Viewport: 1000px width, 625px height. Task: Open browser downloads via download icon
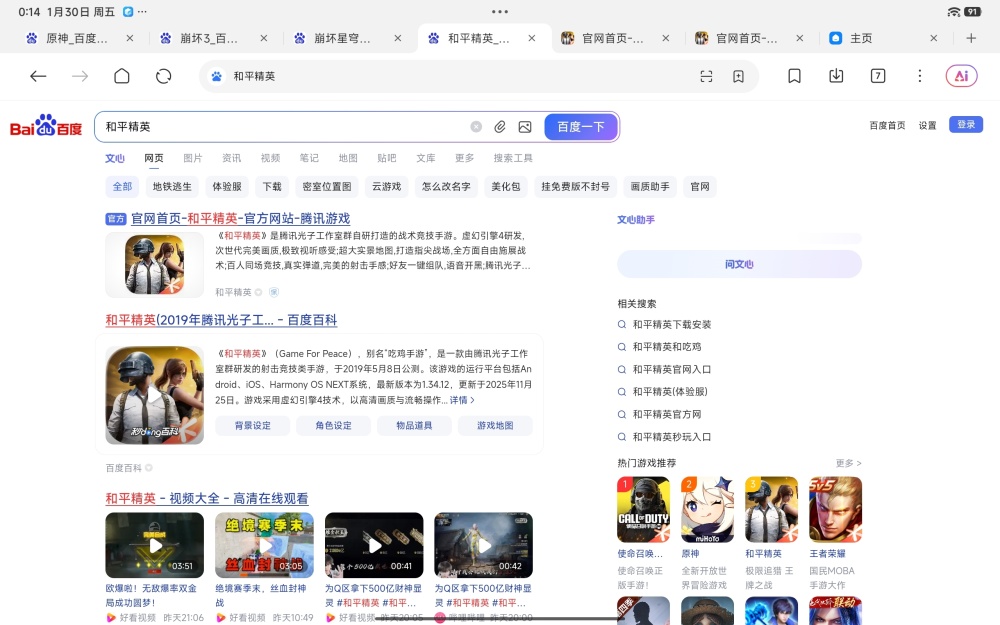[x=837, y=75]
